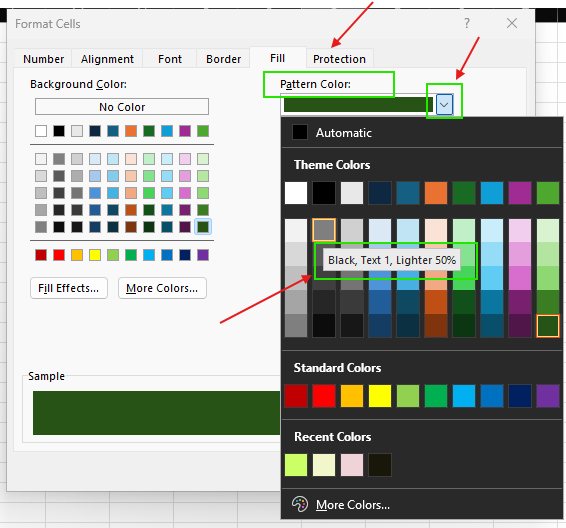Pick violet in Background Color standard row

[x=203, y=255]
